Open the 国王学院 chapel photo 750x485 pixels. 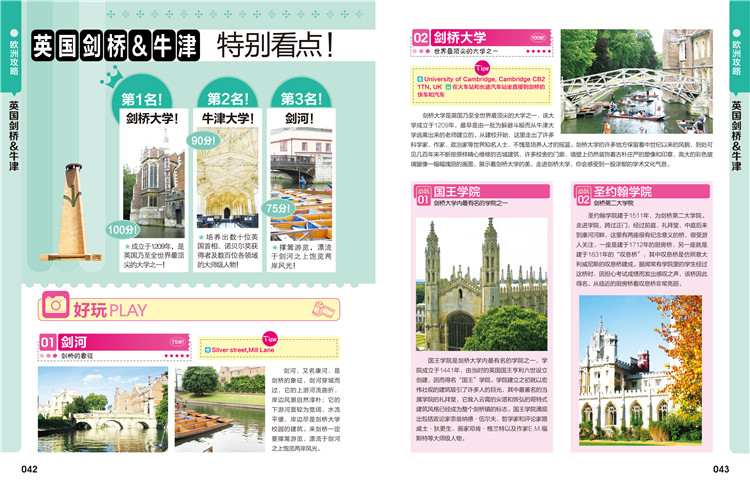click(482, 284)
